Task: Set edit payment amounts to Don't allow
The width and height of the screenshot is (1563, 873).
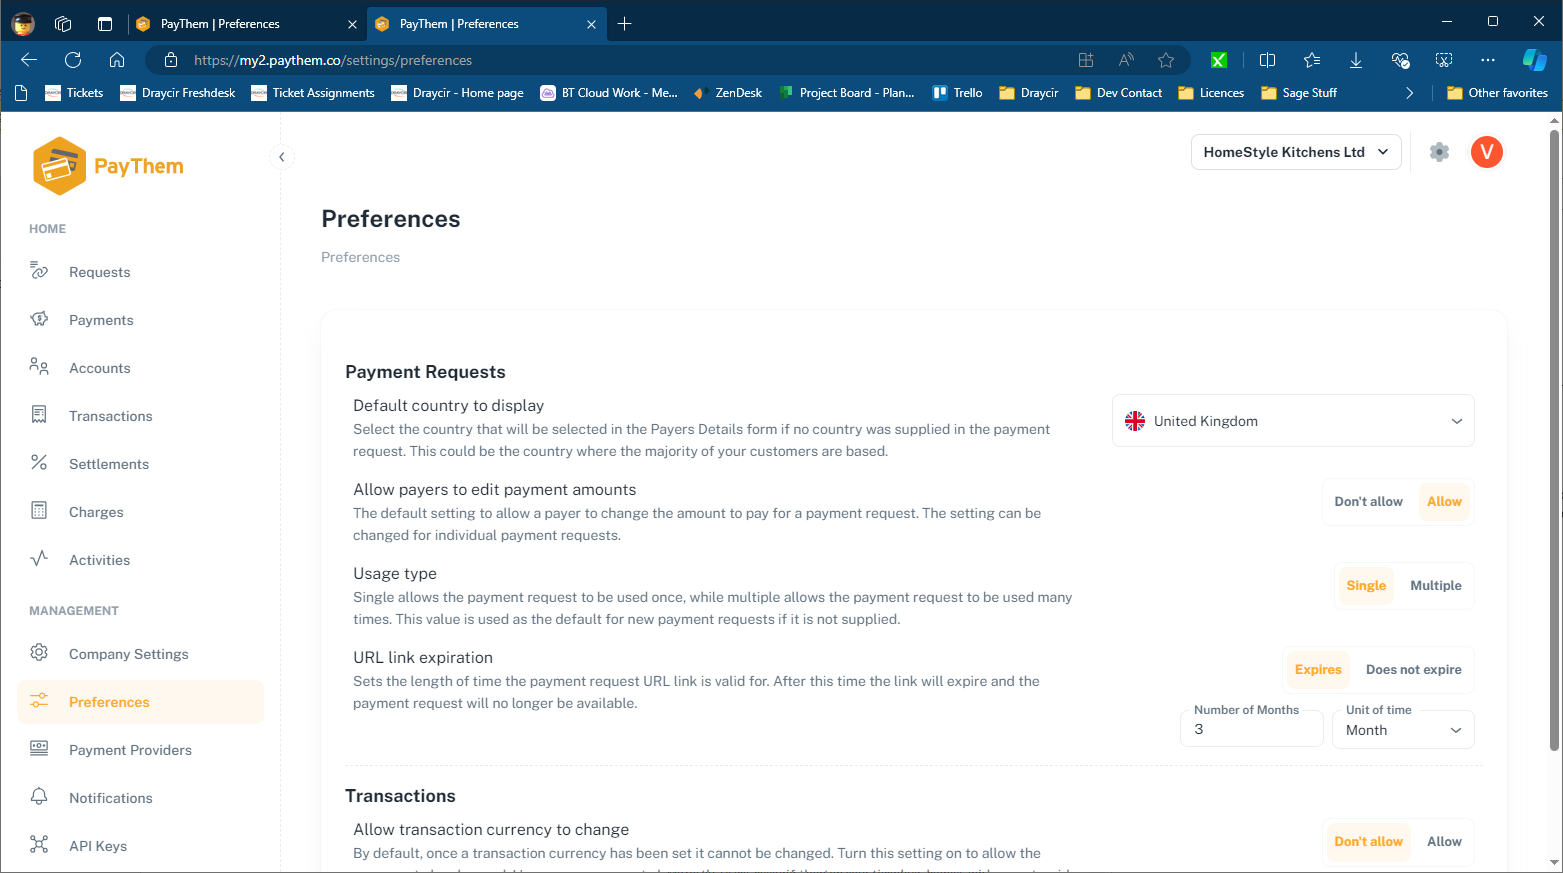Action: tap(1368, 502)
